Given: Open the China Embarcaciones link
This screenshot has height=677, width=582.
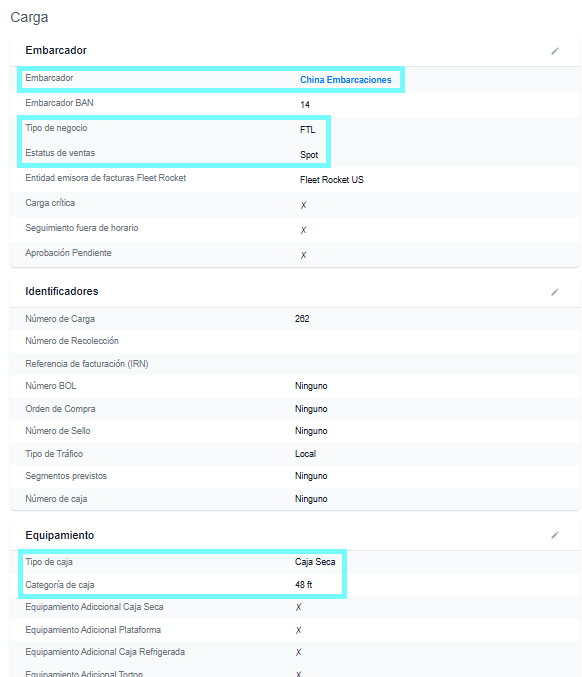Looking at the screenshot, I should coord(345,80).
